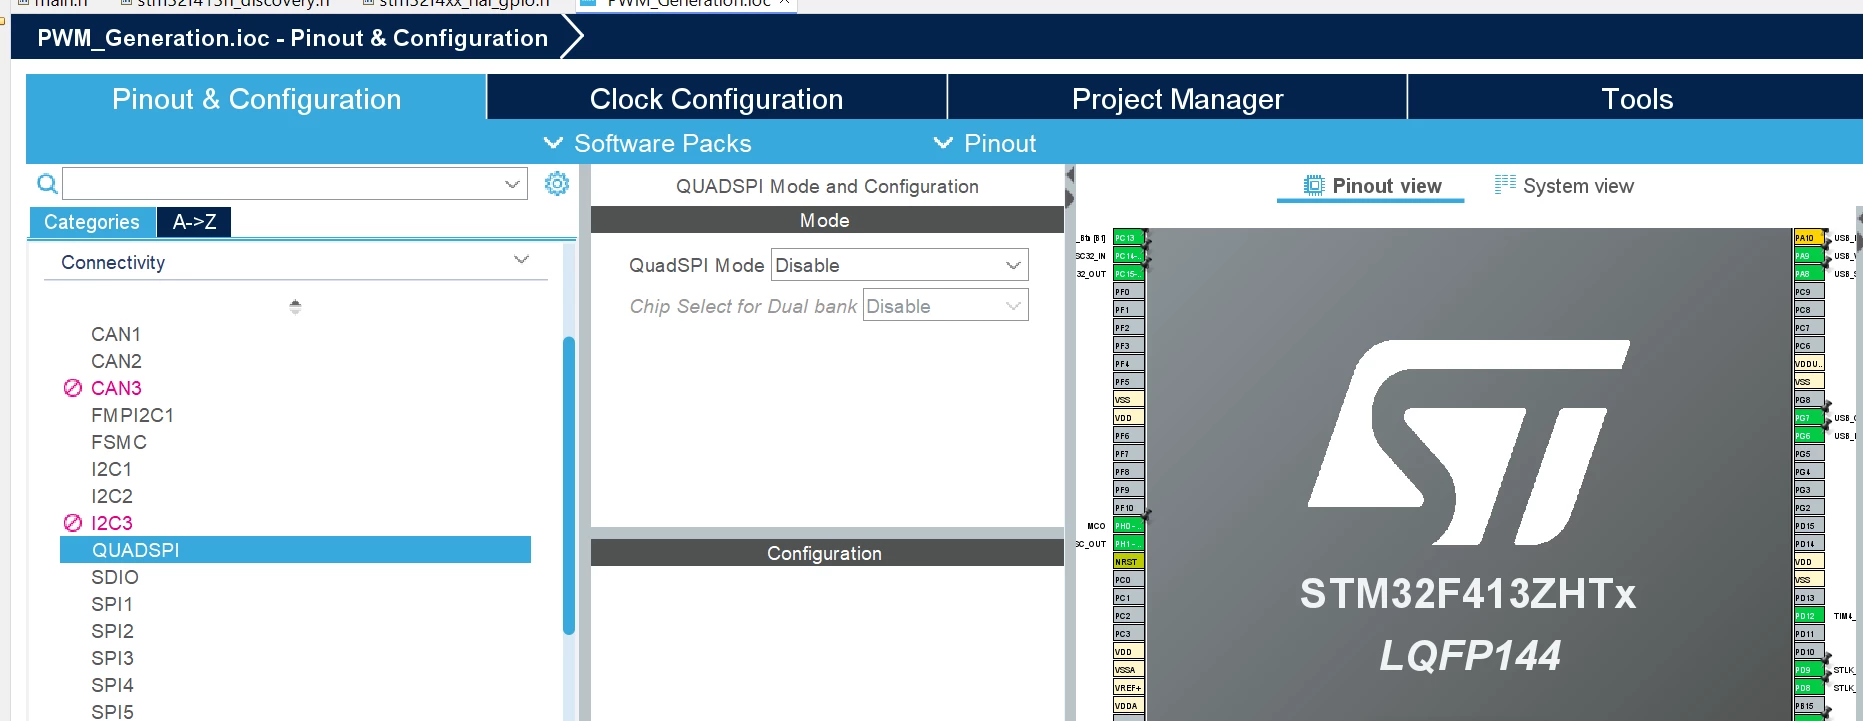This screenshot has width=1863, height=721.
Task: Switch to Pinout view
Action: [x=1372, y=186]
